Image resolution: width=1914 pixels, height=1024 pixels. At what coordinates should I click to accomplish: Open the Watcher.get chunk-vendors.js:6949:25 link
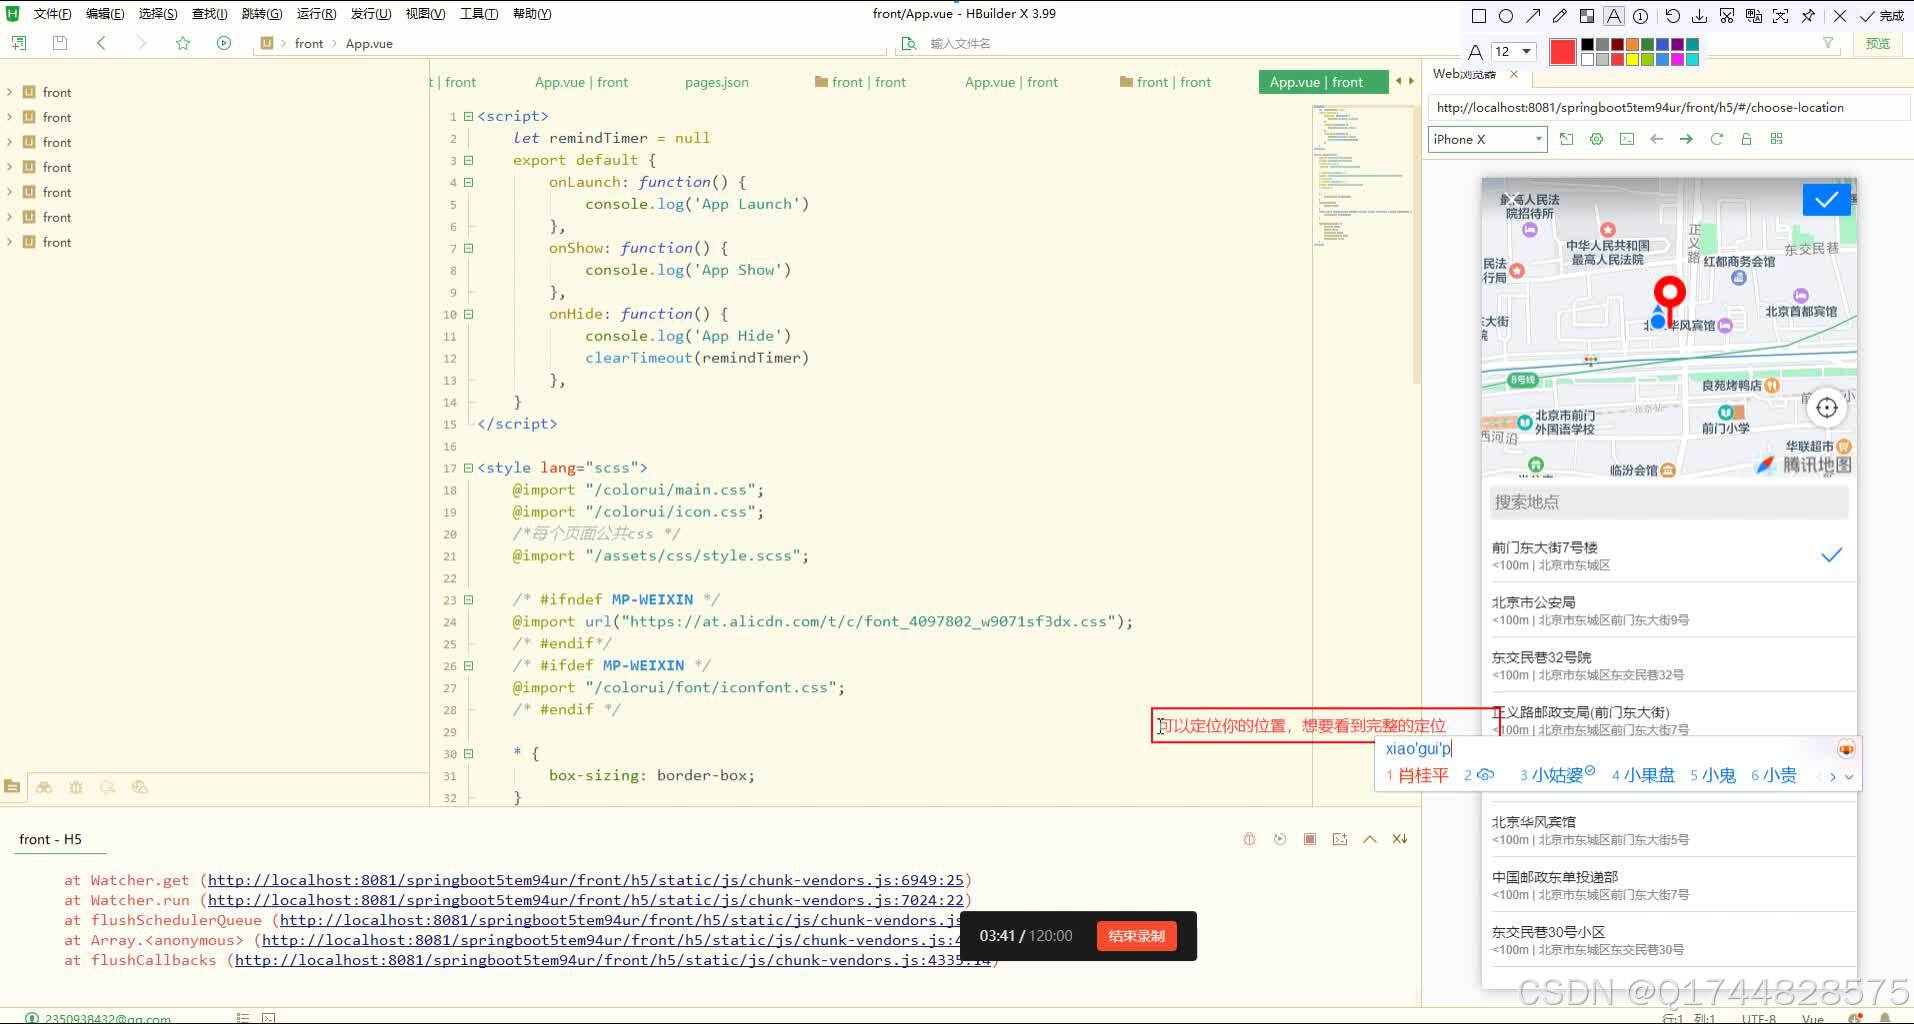coord(586,880)
